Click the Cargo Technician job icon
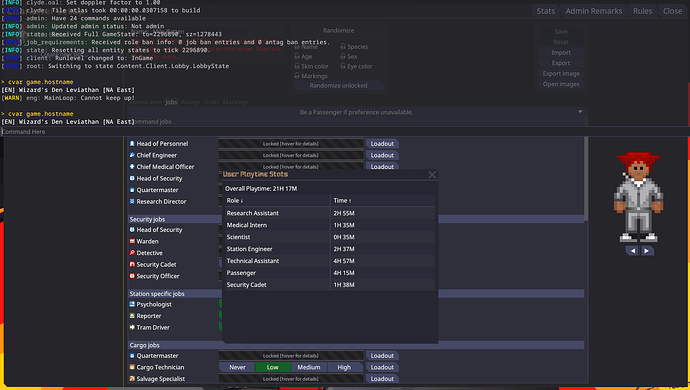This screenshot has height=390, width=690. pos(132,367)
